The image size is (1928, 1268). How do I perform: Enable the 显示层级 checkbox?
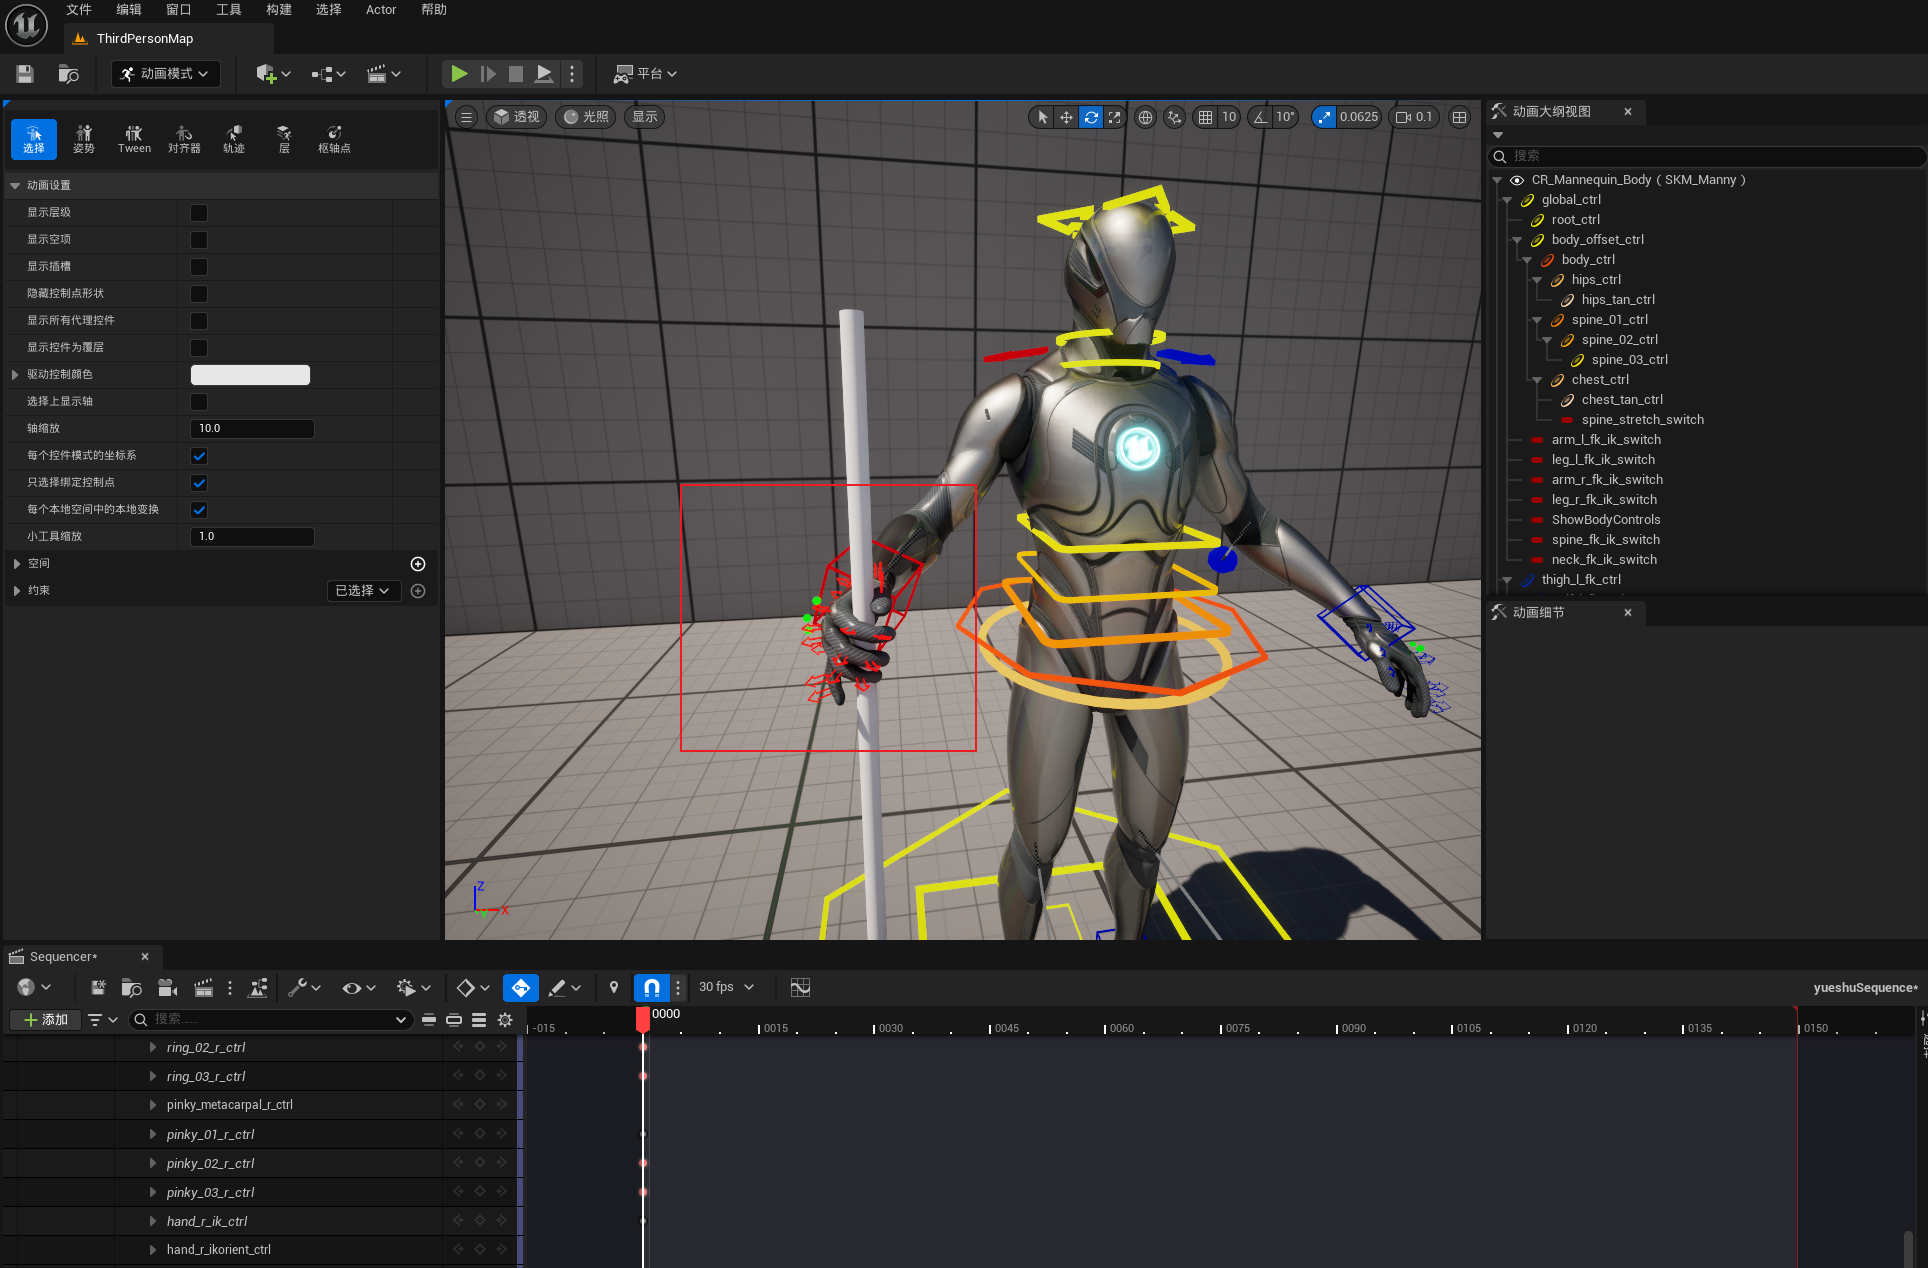click(199, 212)
